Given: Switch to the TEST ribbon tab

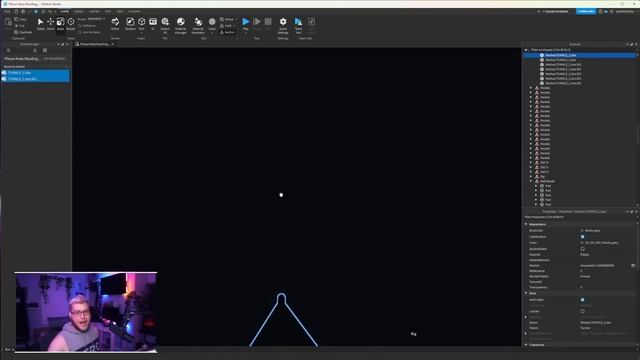Looking at the screenshot, I should pyautogui.click(x=108, y=11).
